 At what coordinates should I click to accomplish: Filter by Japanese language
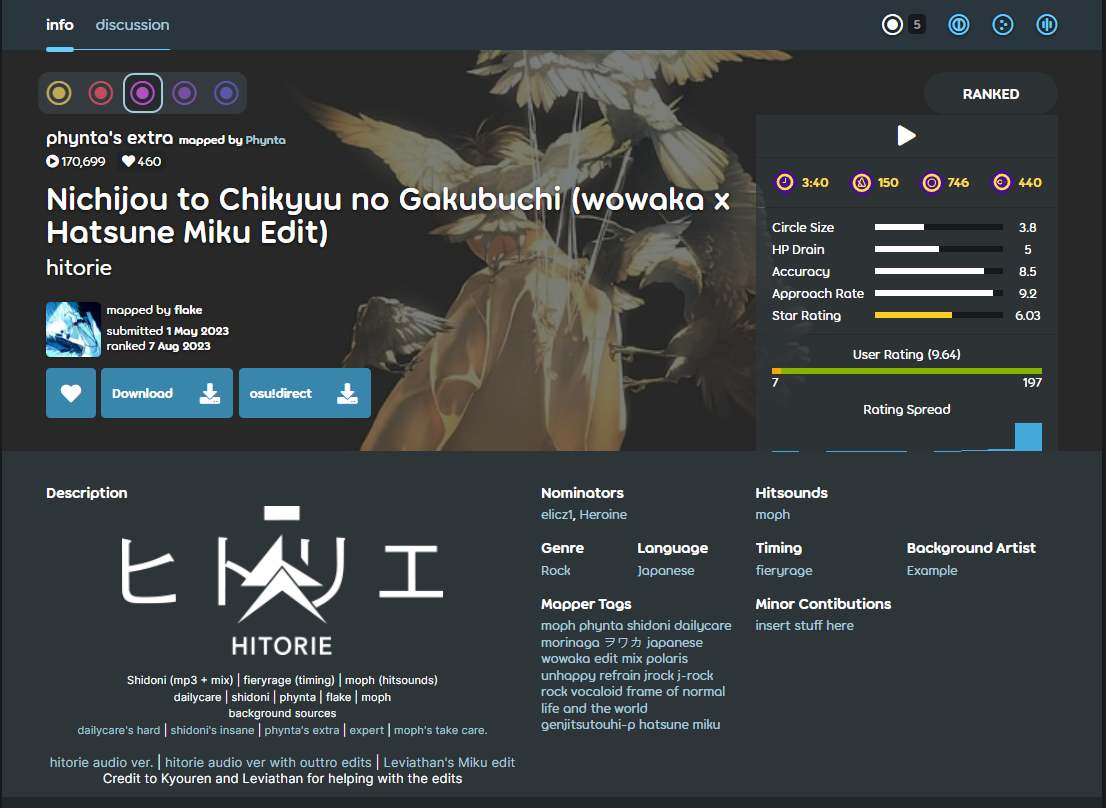666,570
